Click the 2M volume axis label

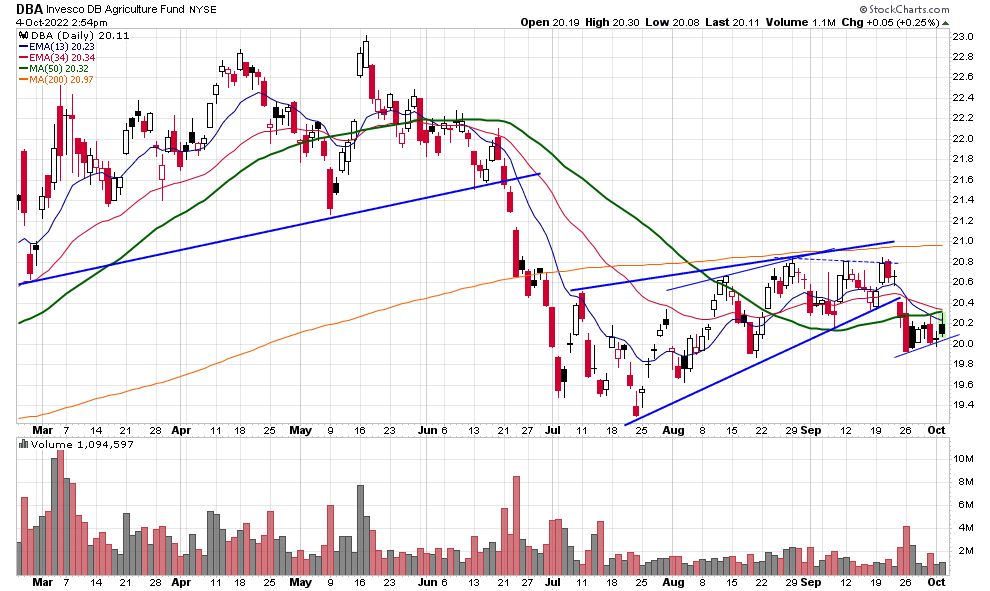[x=966, y=551]
